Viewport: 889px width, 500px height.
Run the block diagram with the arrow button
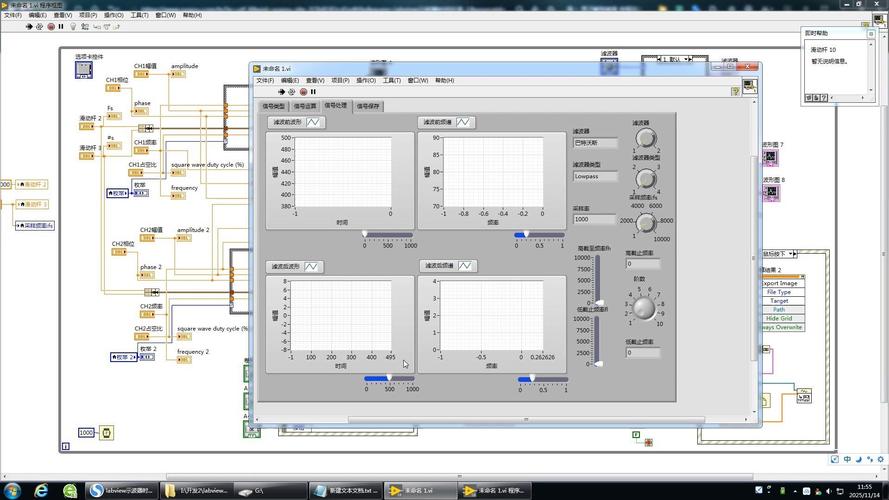point(29,27)
